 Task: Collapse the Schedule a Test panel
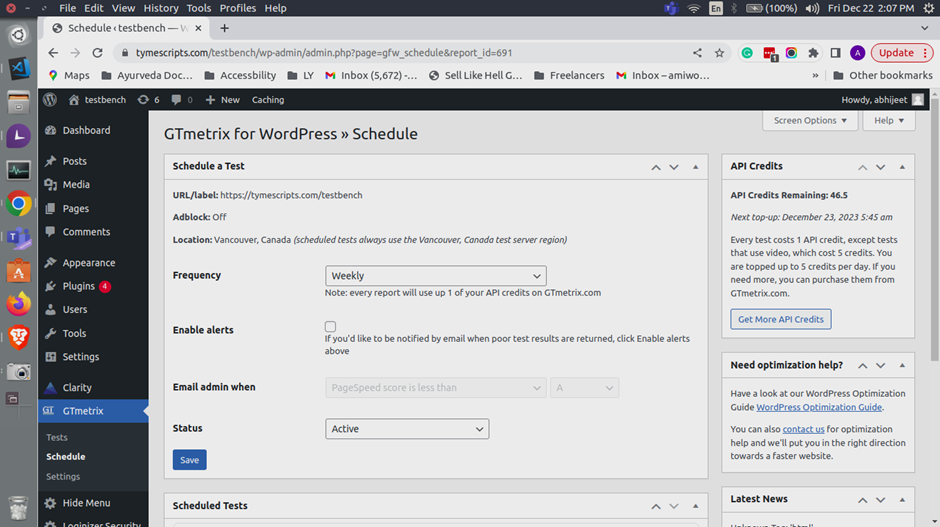(696, 167)
